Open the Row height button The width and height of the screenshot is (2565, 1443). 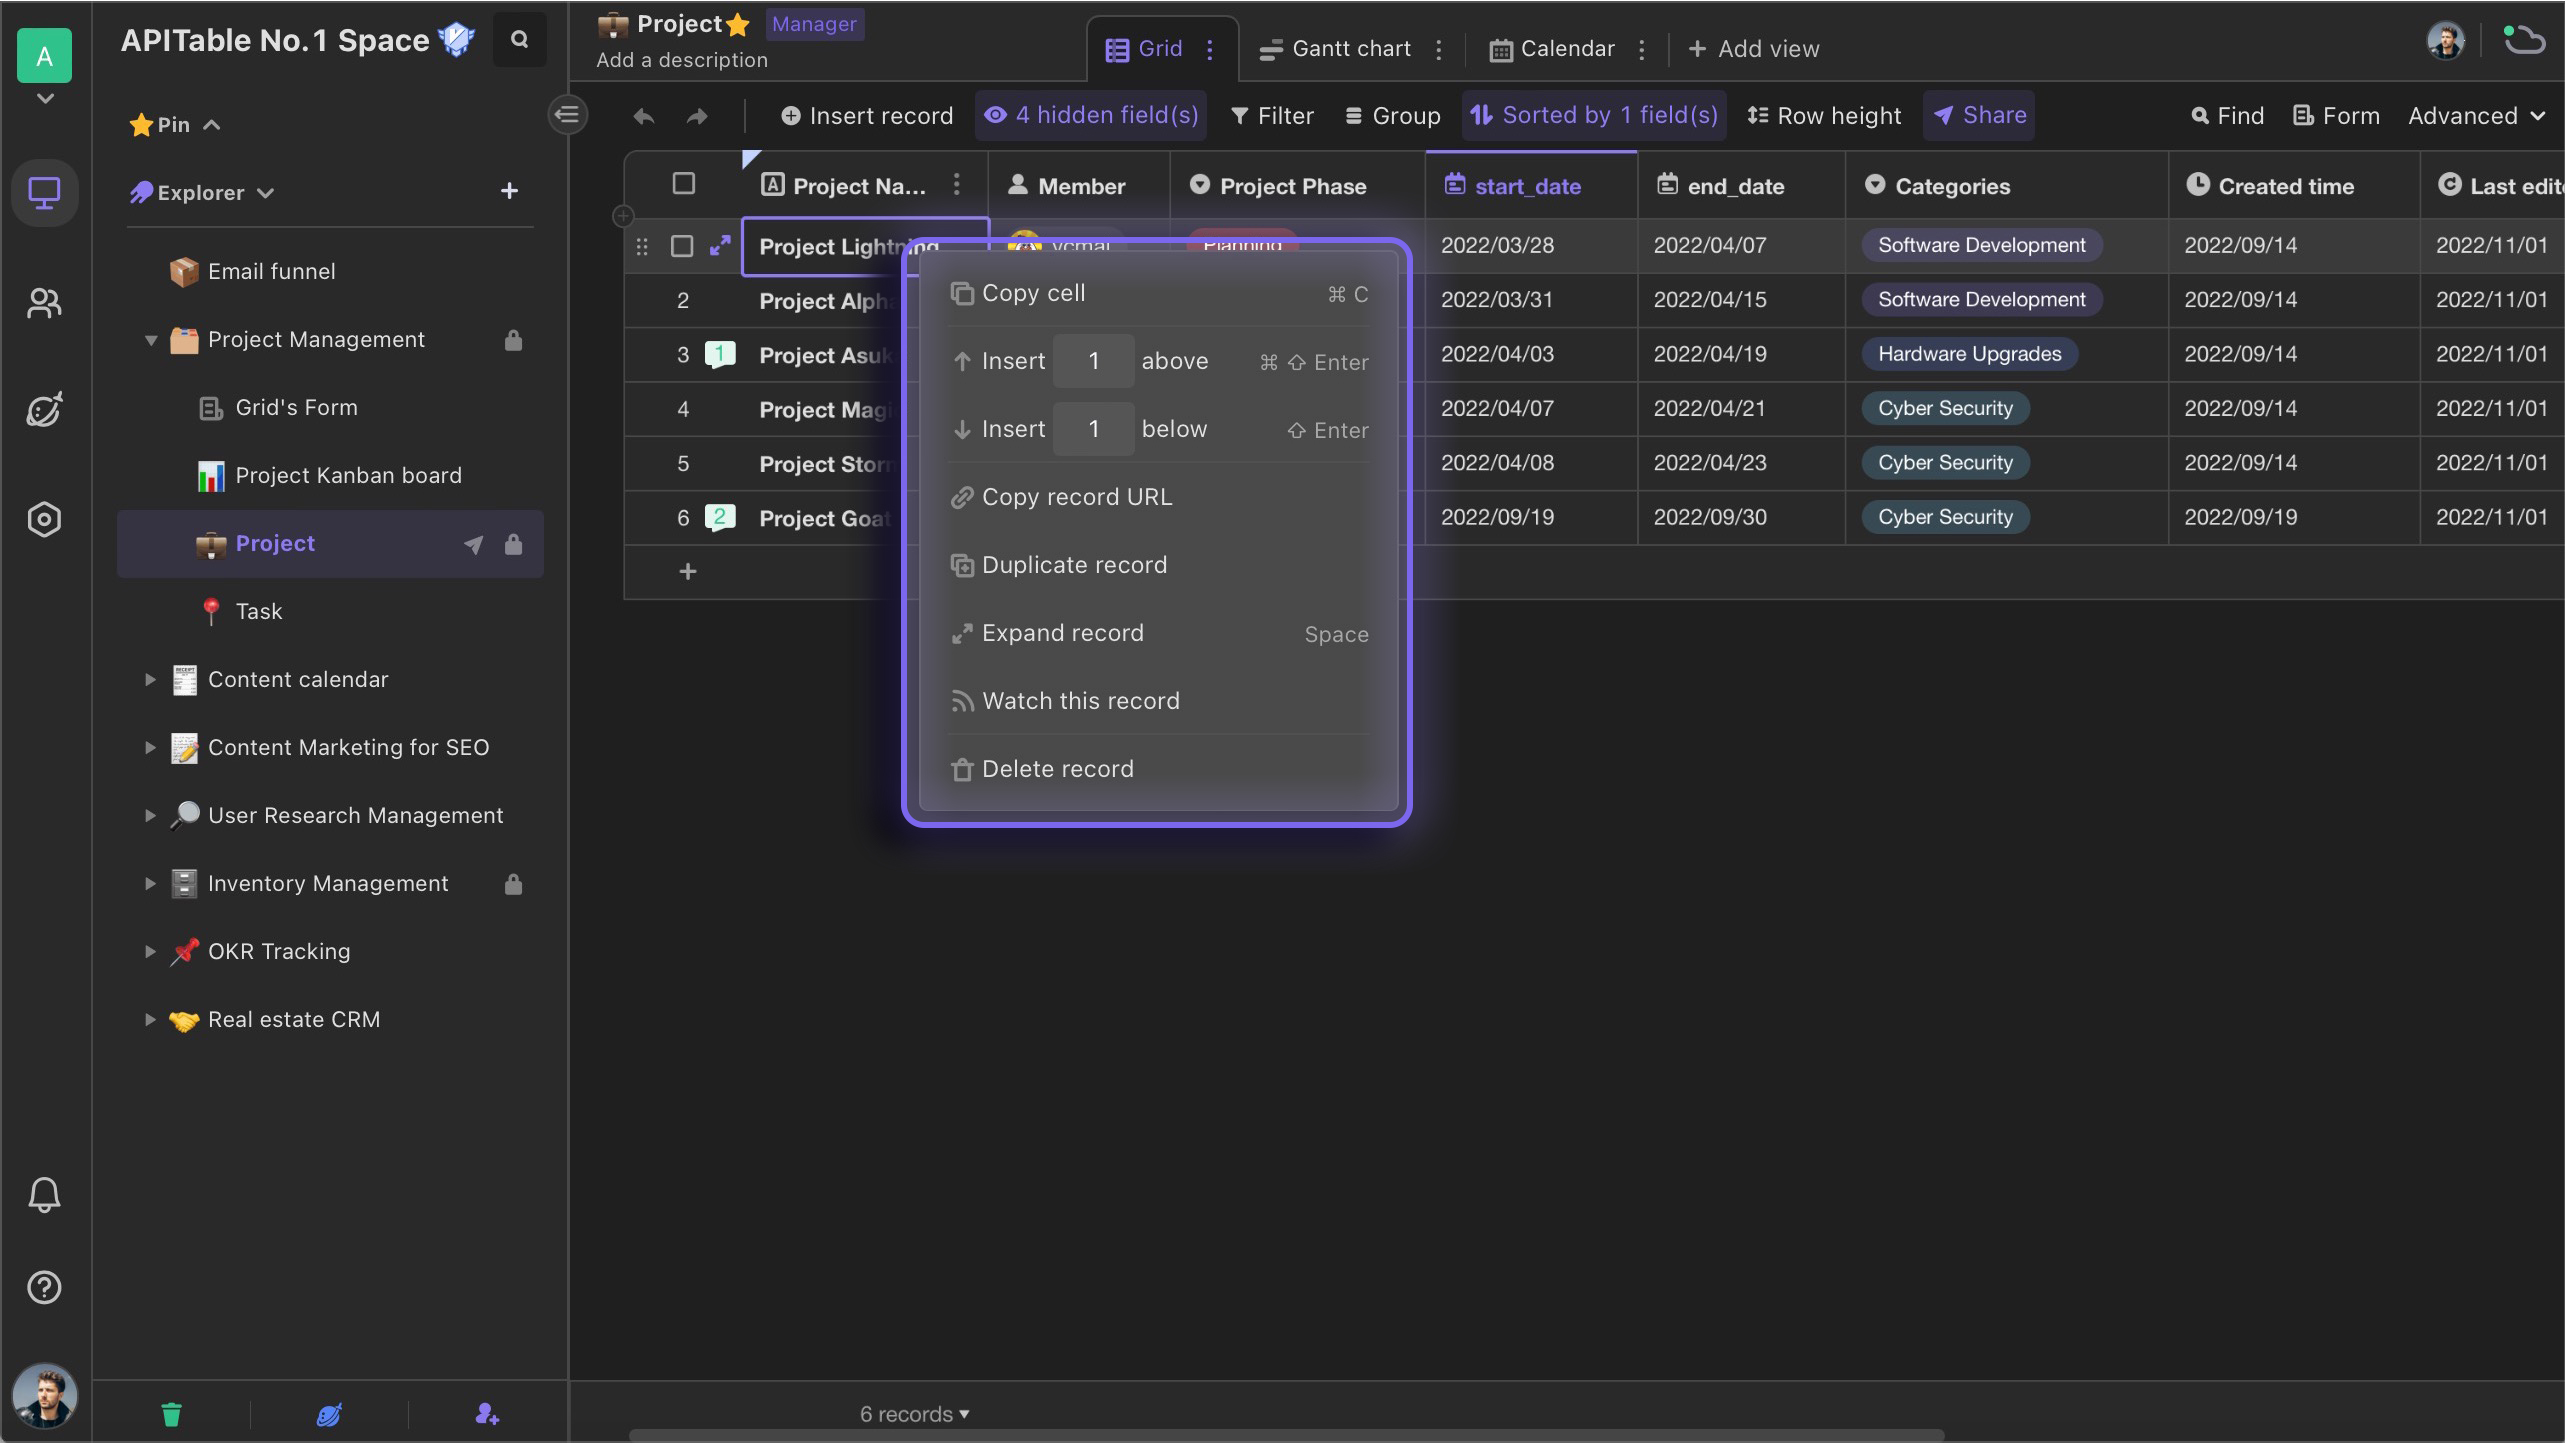click(x=1824, y=116)
